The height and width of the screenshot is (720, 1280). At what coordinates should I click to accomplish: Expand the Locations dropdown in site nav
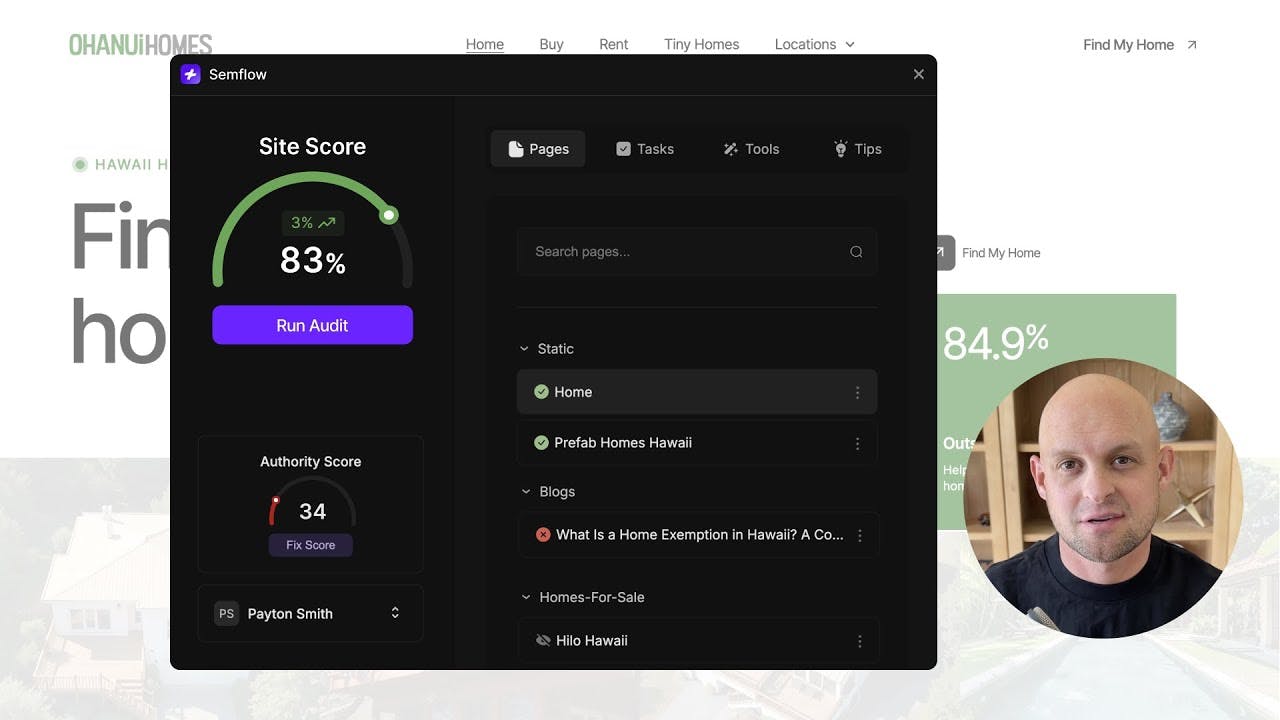(815, 45)
